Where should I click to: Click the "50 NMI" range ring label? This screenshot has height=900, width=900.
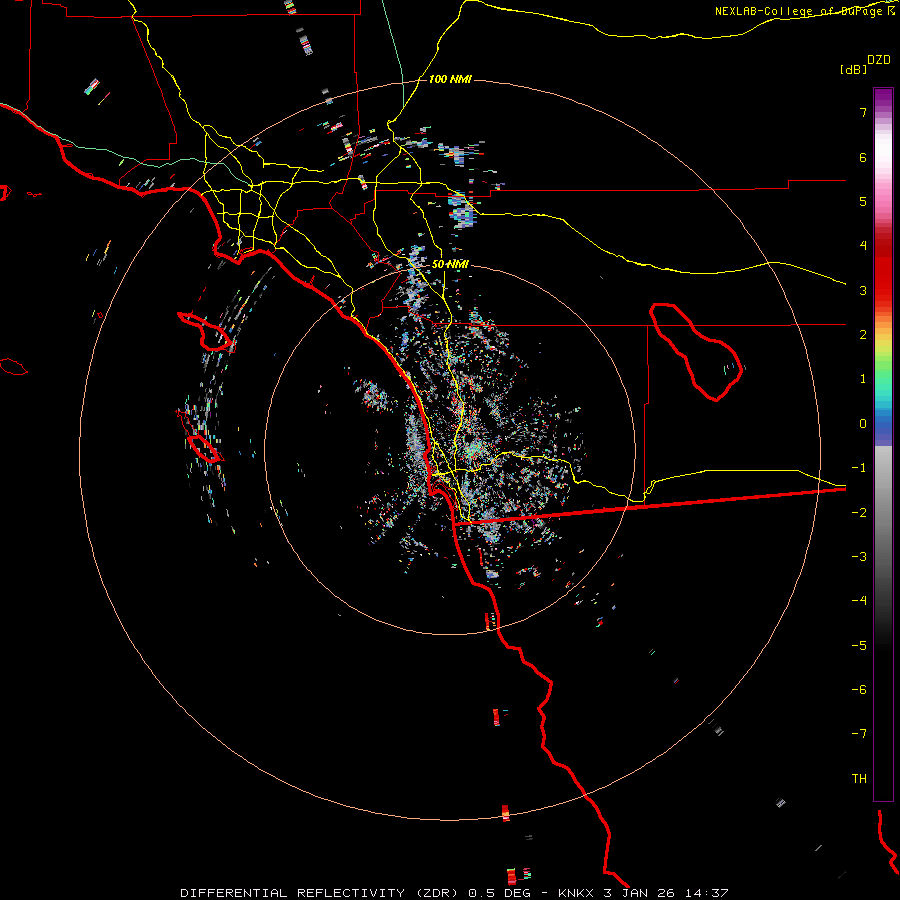point(450,264)
